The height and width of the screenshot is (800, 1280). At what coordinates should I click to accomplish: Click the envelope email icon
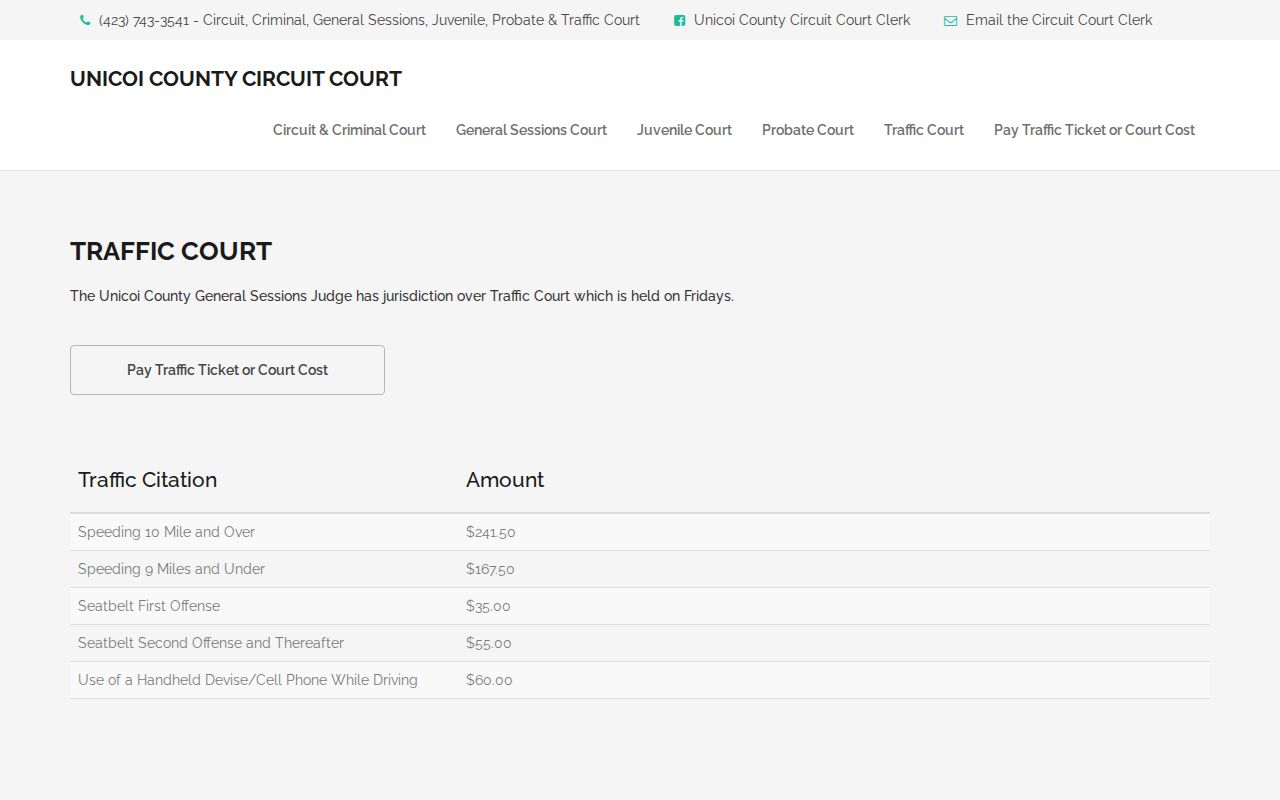coord(950,20)
